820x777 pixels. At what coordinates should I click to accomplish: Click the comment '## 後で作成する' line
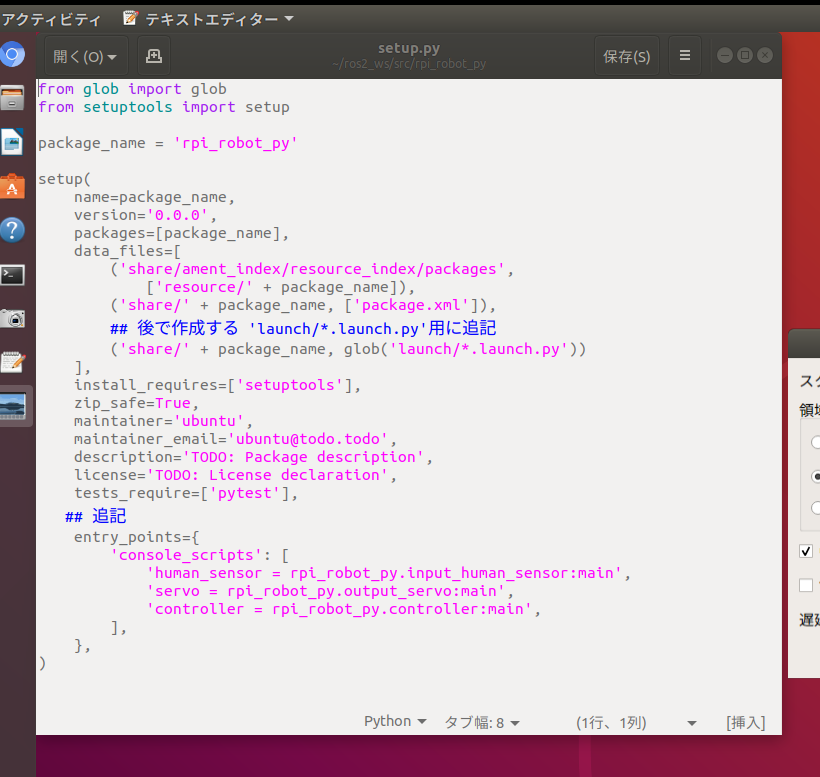(x=303, y=328)
